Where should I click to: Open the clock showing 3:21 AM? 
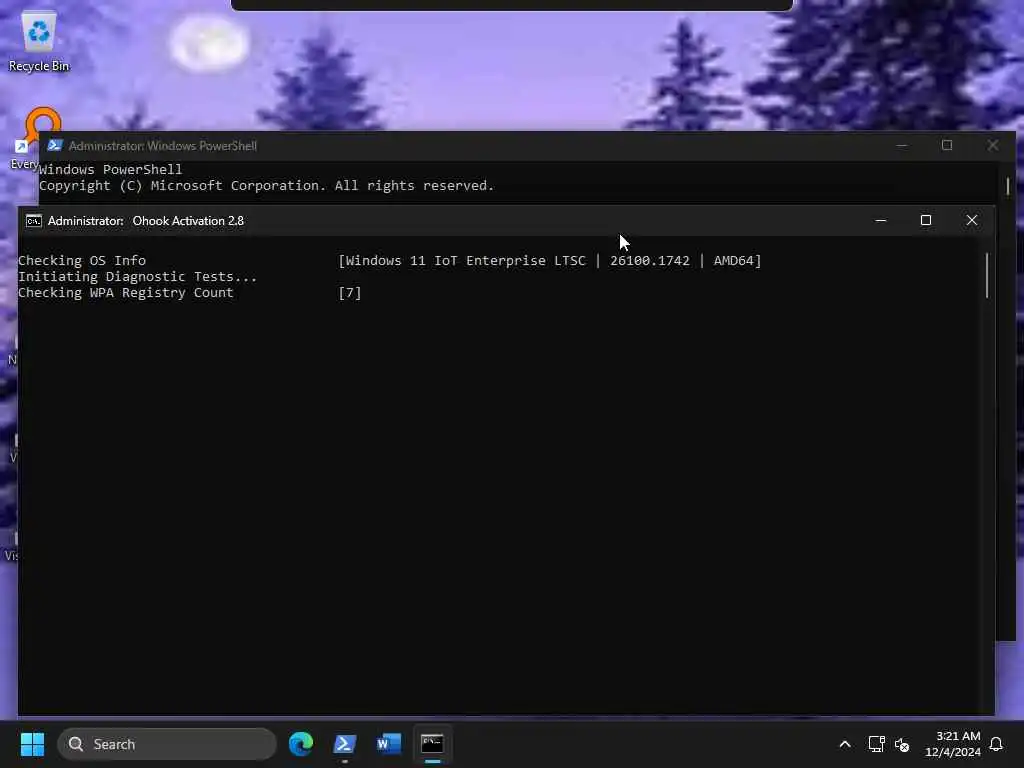tap(953, 744)
